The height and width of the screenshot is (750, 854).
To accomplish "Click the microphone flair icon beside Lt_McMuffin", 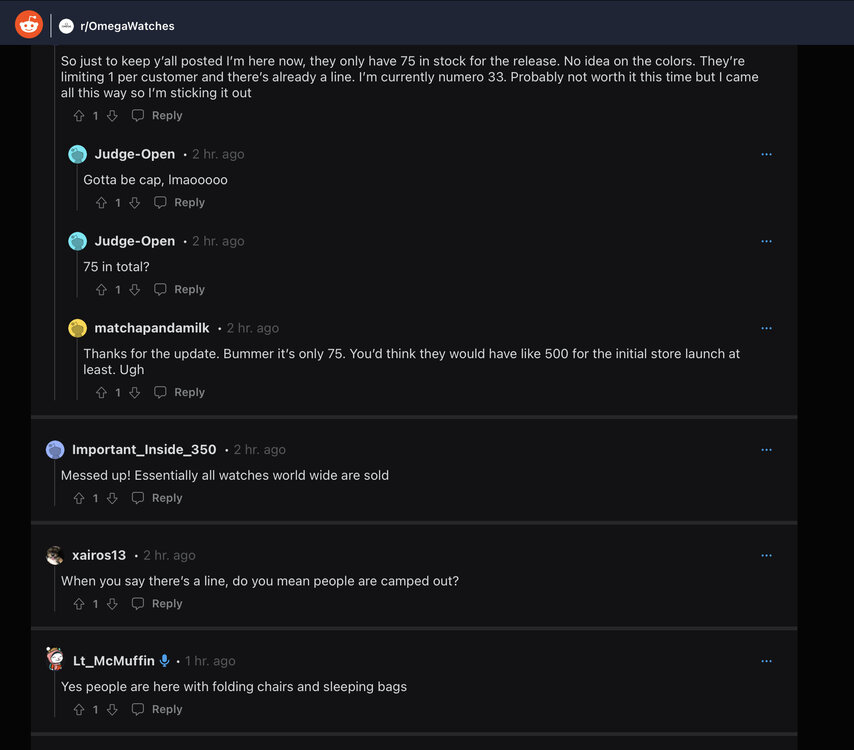I will click(165, 661).
